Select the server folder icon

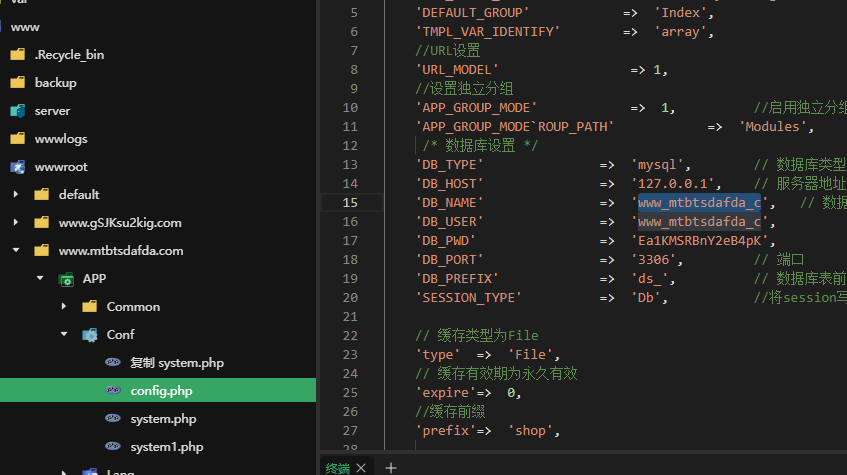(x=17, y=111)
